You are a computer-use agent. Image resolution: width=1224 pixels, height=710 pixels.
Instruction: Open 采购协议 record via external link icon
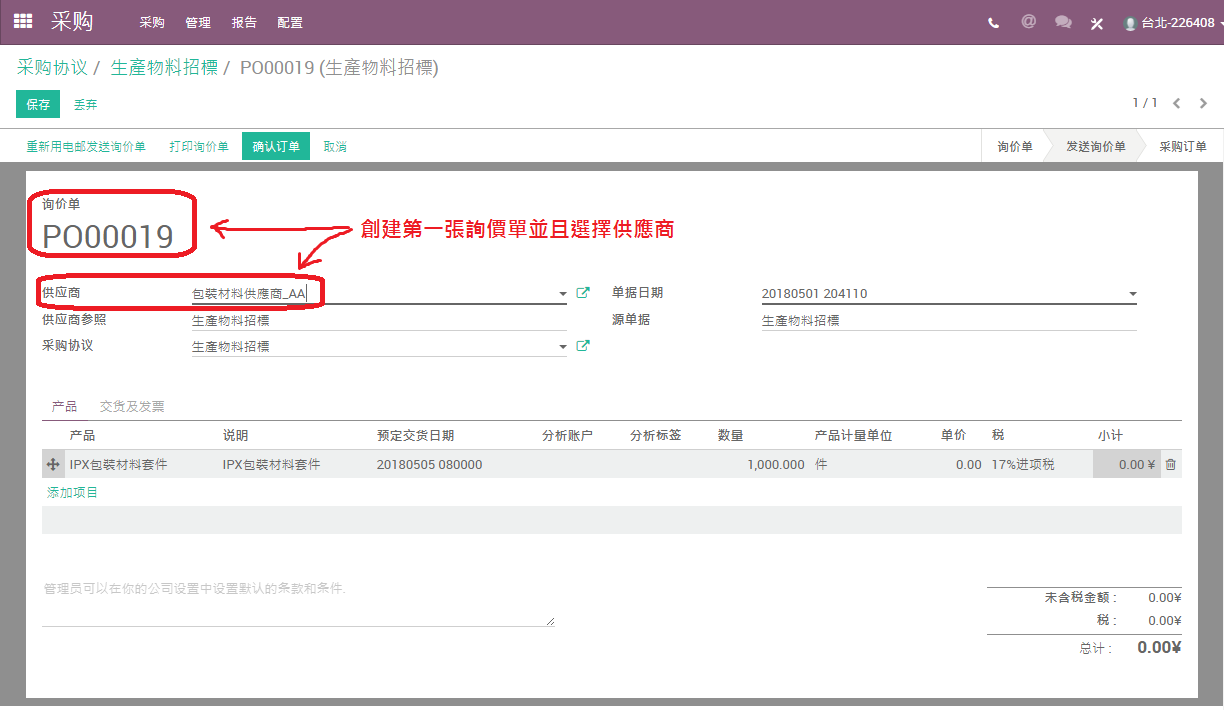pos(583,346)
